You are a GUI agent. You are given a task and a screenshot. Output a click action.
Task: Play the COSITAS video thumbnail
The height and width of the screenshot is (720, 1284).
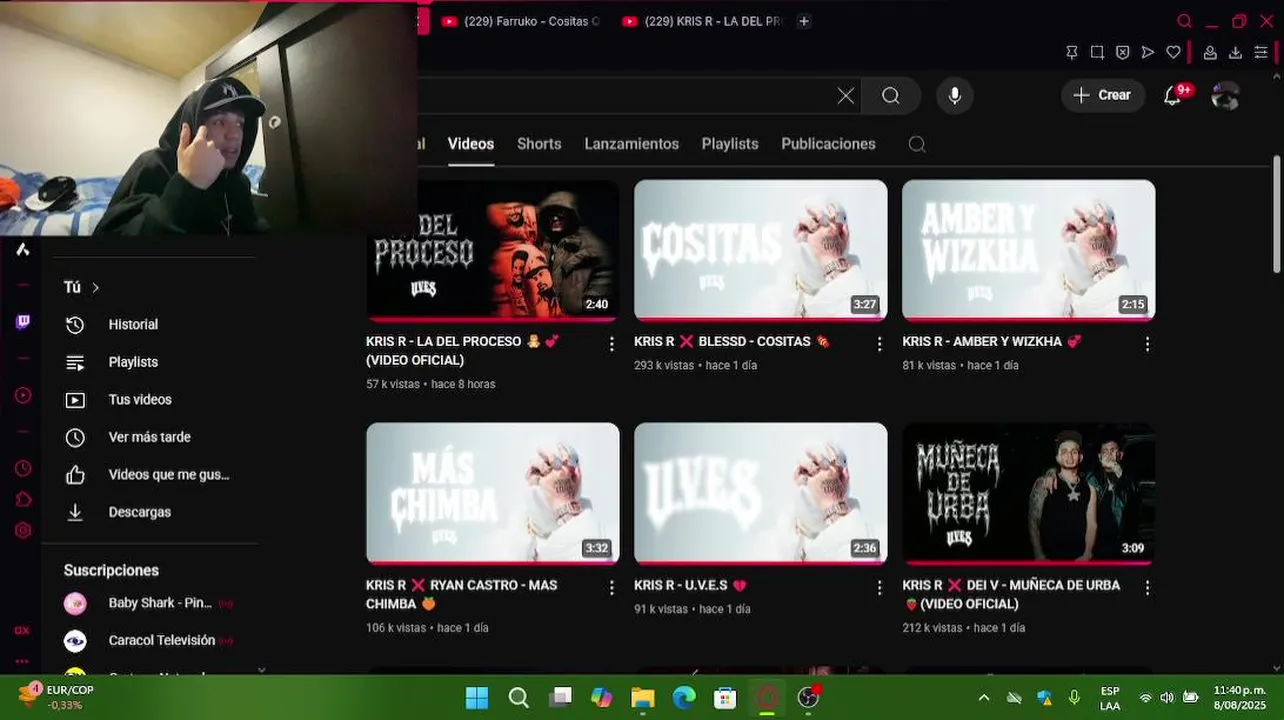click(x=760, y=249)
